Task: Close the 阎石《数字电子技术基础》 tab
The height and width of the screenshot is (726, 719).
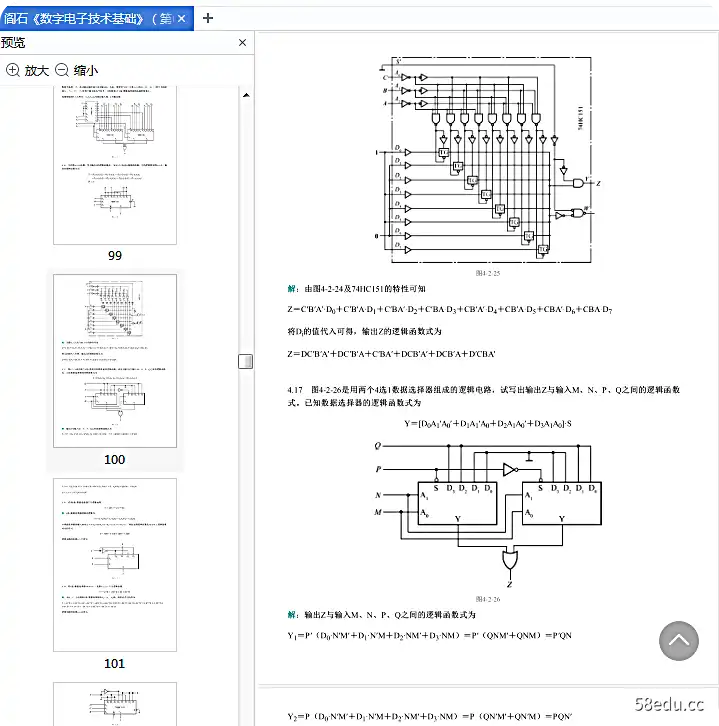Action: [x=181, y=19]
